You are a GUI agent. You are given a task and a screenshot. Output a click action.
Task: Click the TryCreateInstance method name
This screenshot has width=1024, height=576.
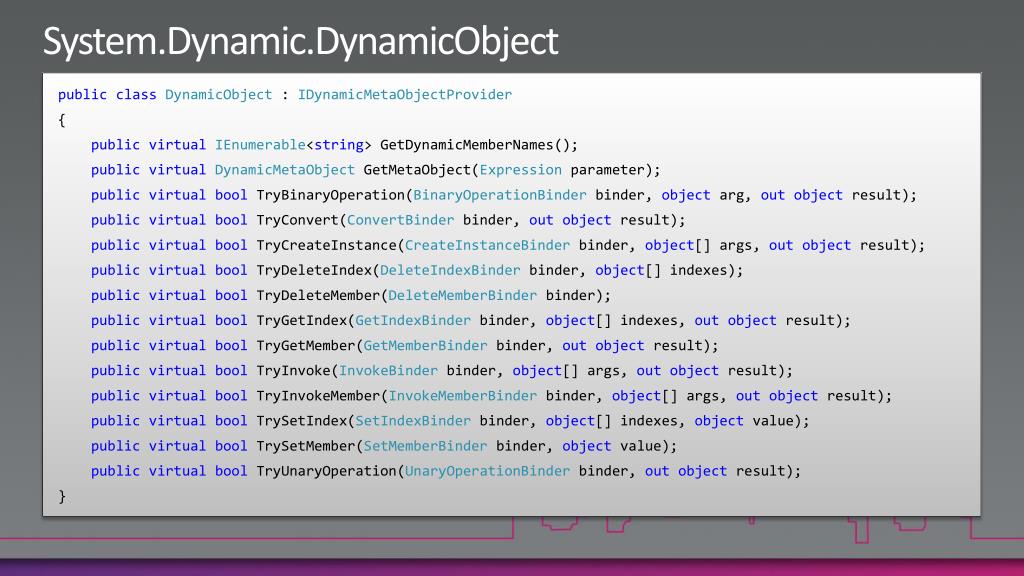point(327,246)
